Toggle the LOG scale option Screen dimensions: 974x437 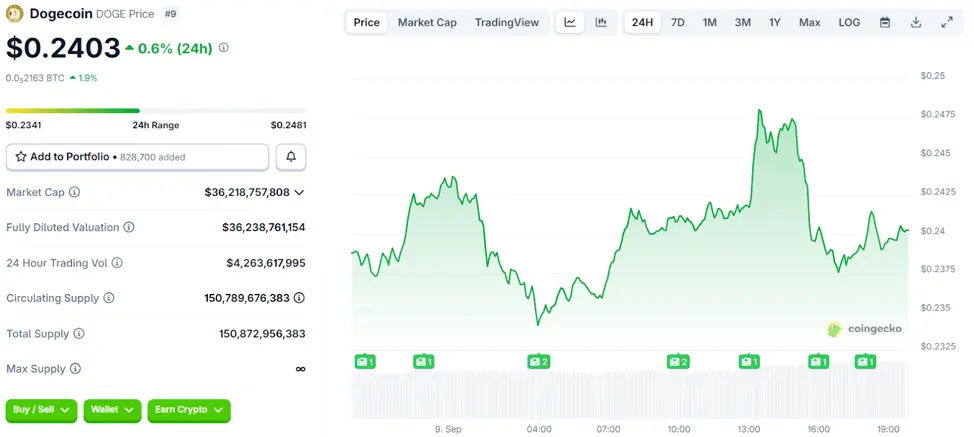point(849,22)
